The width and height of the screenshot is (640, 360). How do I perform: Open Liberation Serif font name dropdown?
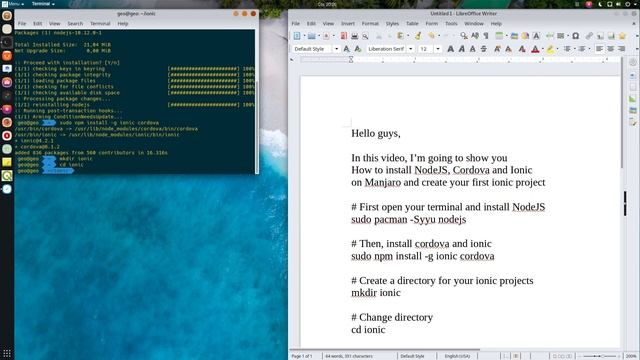click(411, 49)
